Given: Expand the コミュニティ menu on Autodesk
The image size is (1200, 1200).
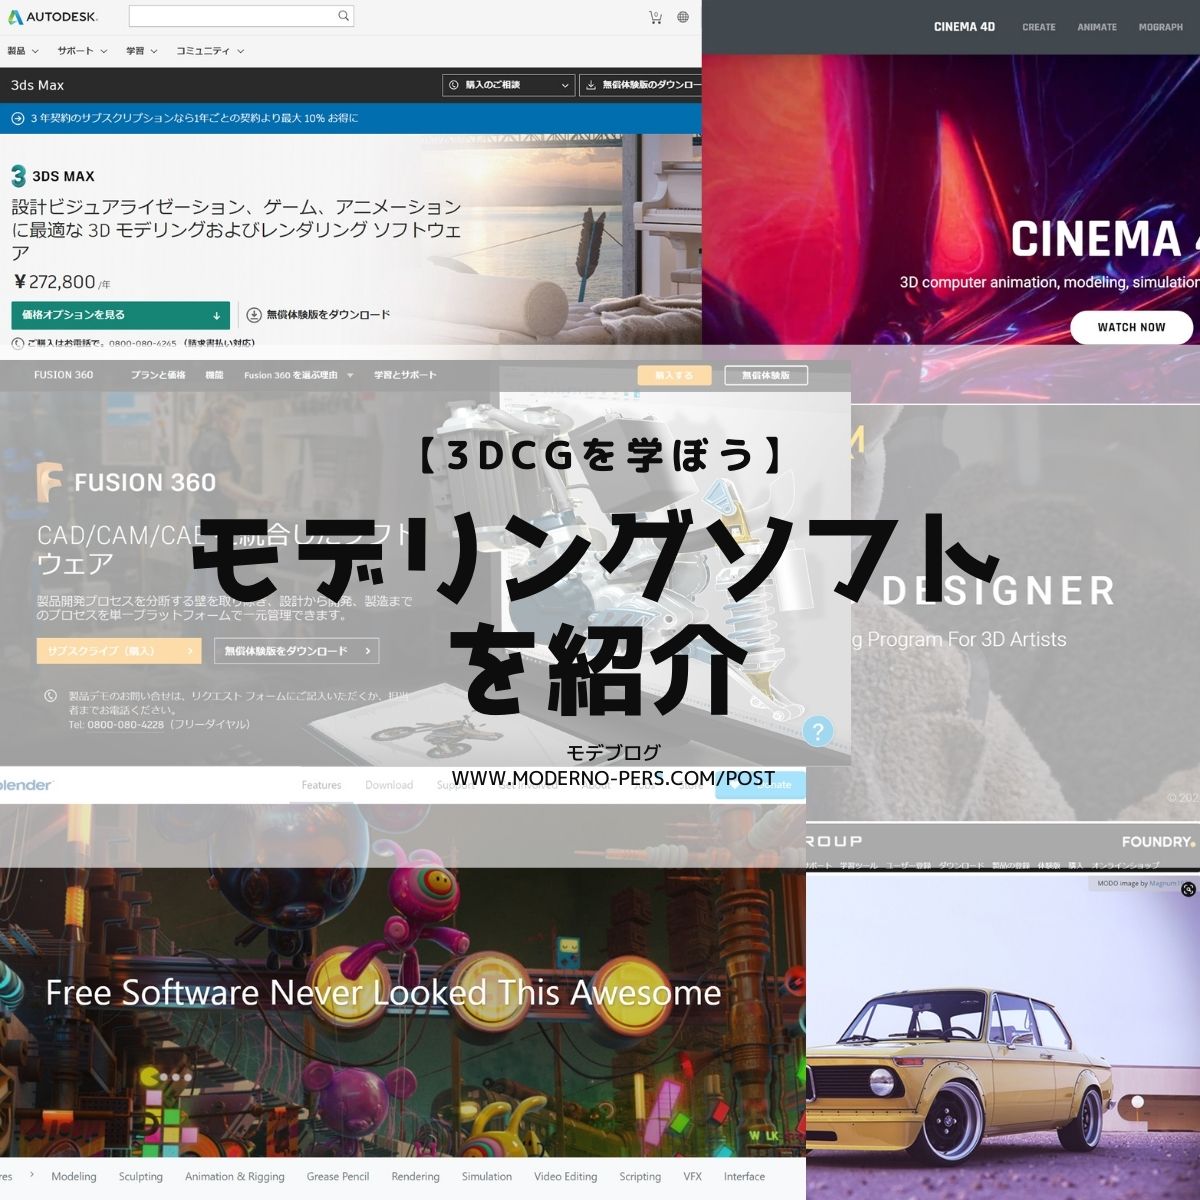Looking at the screenshot, I should (x=210, y=51).
